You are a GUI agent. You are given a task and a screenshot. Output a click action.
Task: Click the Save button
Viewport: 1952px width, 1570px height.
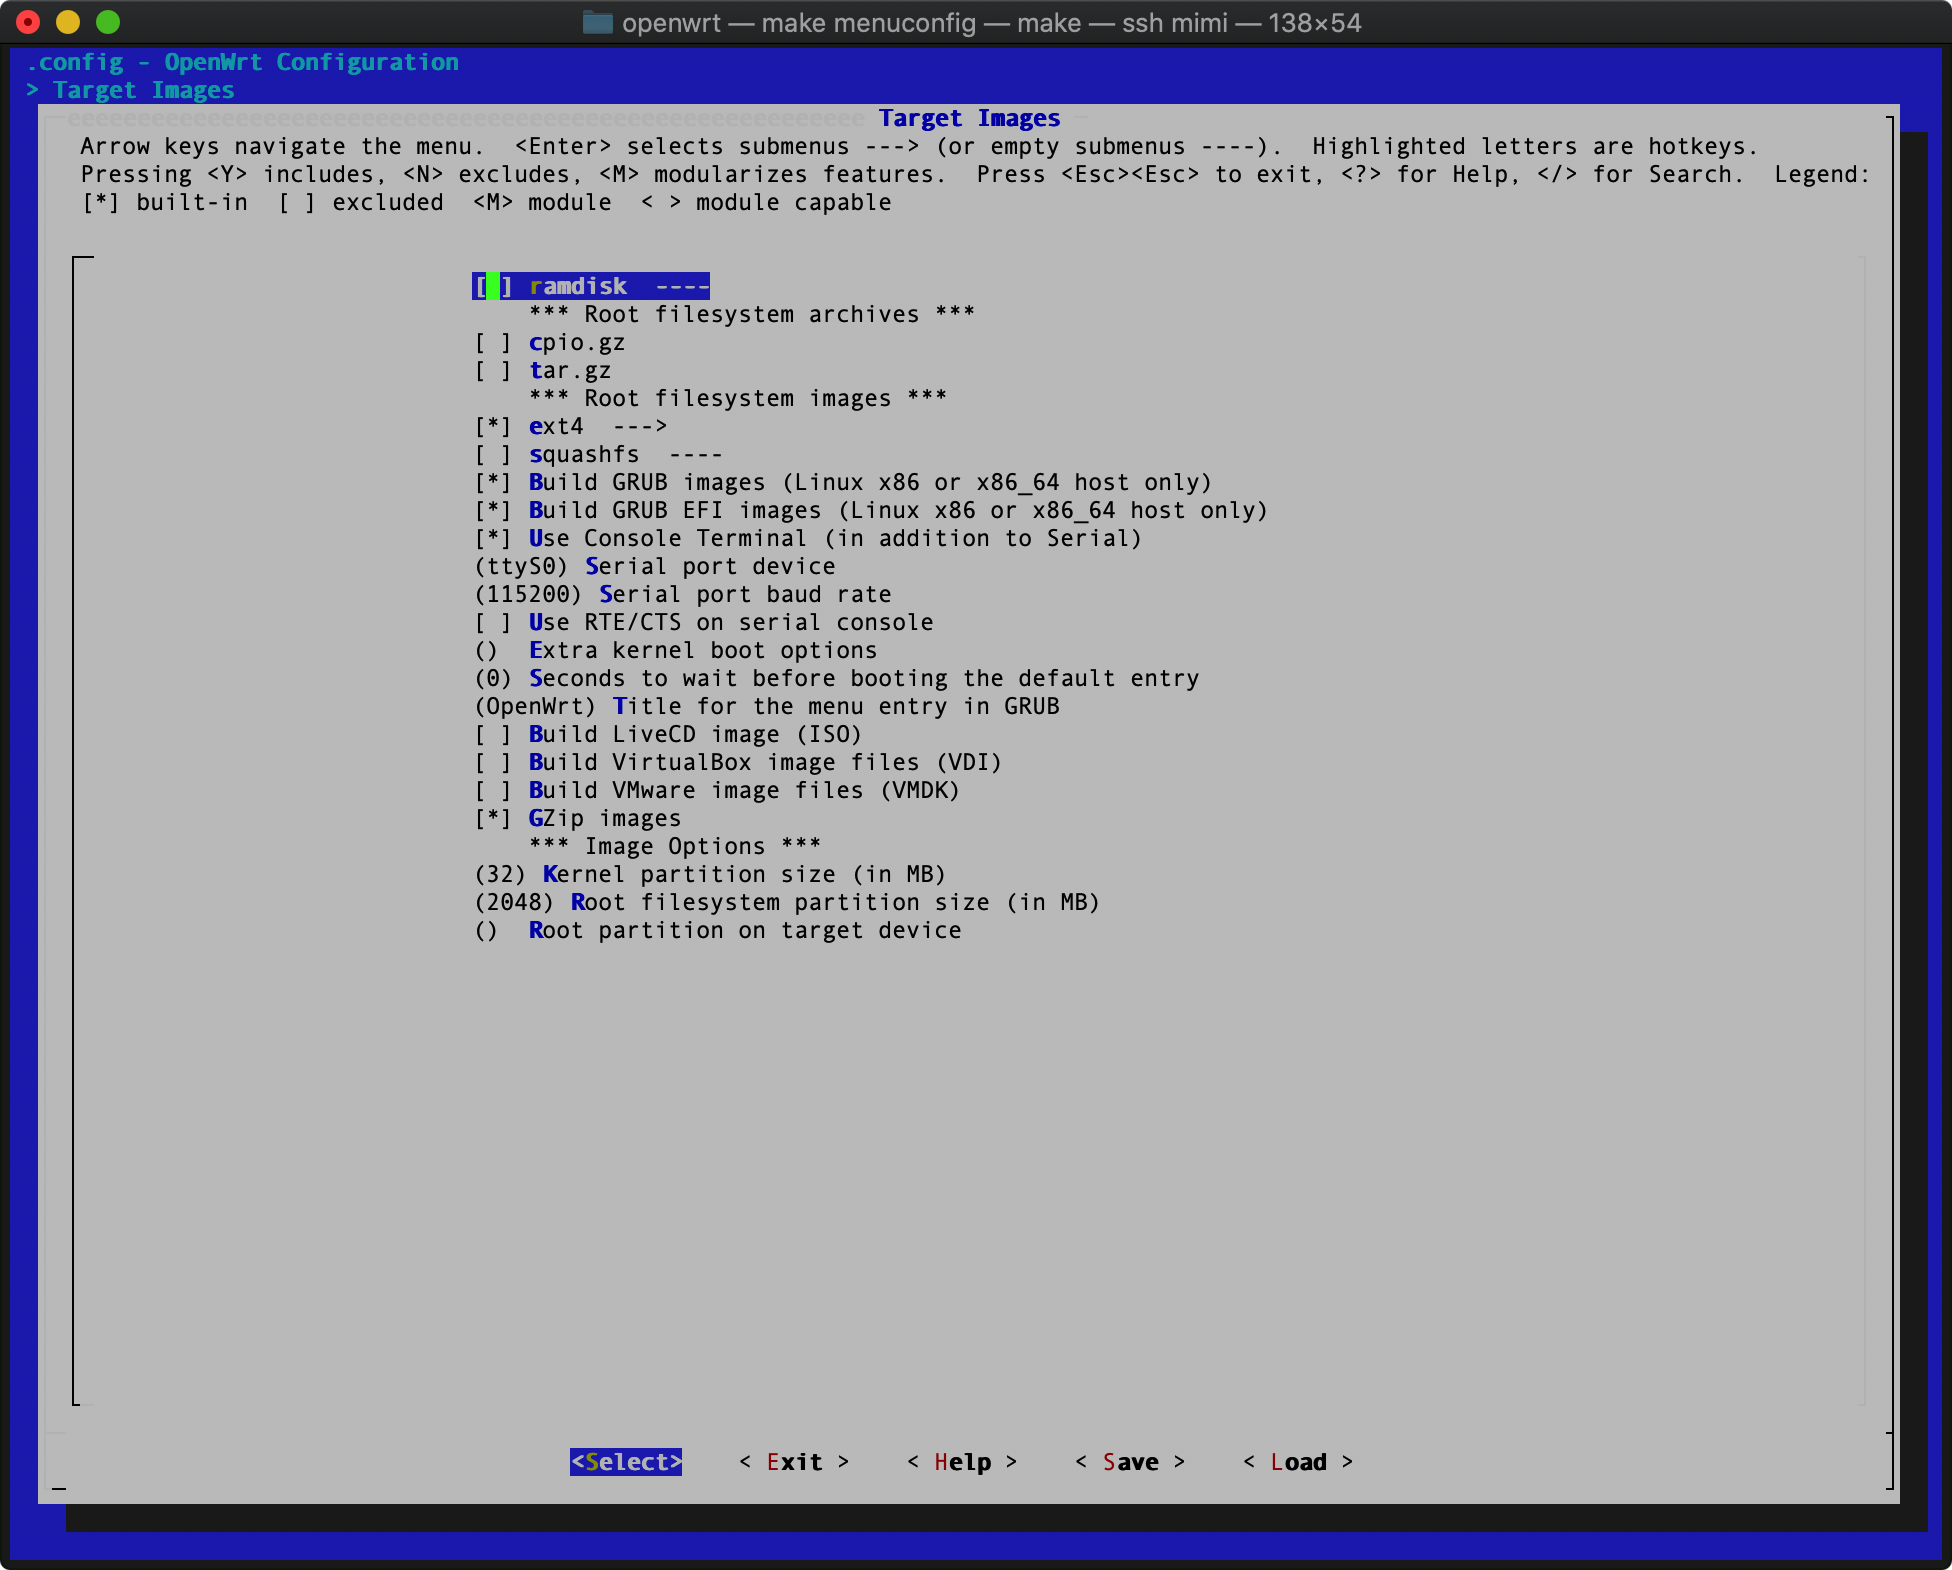[1130, 1462]
